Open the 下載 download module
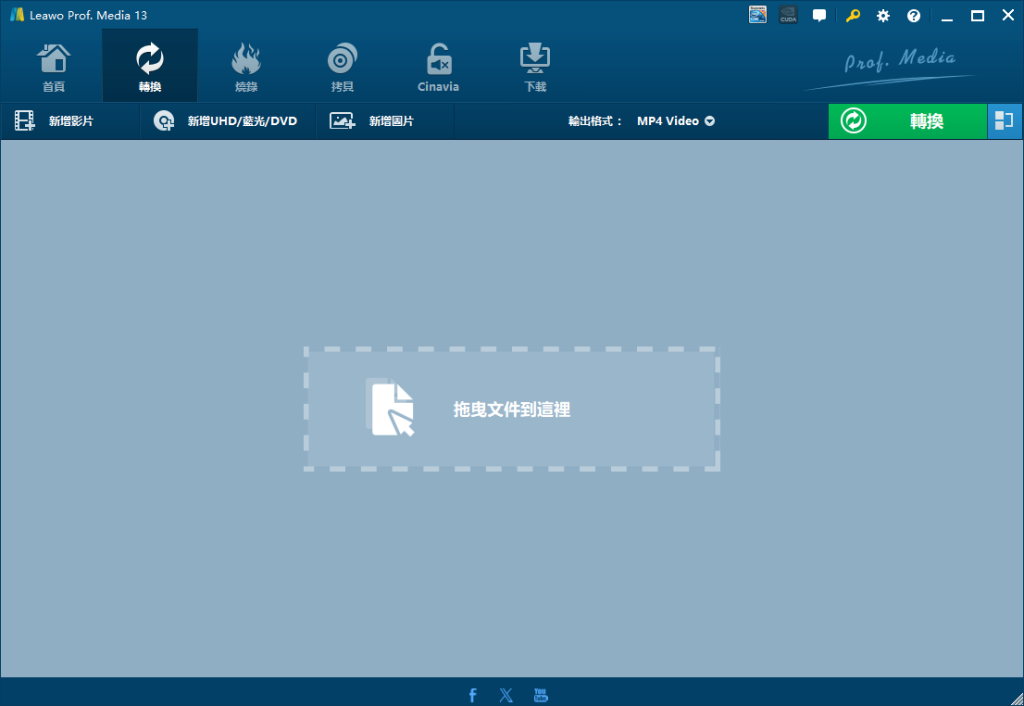This screenshot has width=1024, height=706. (x=535, y=66)
